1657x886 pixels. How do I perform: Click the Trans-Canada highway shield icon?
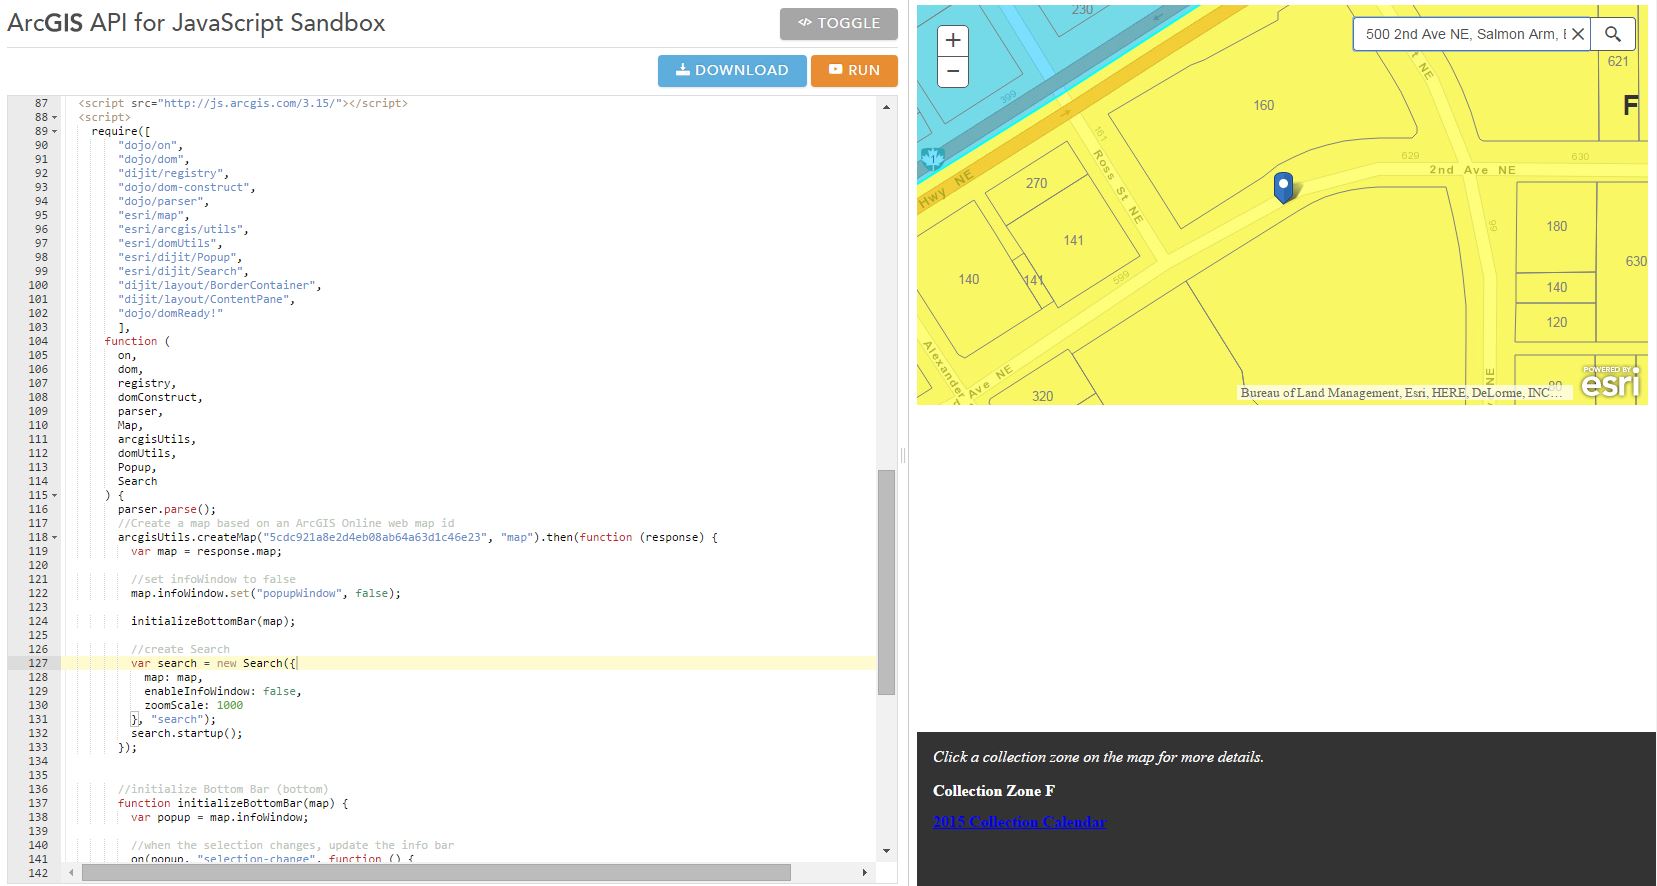click(x=932, y=158)
